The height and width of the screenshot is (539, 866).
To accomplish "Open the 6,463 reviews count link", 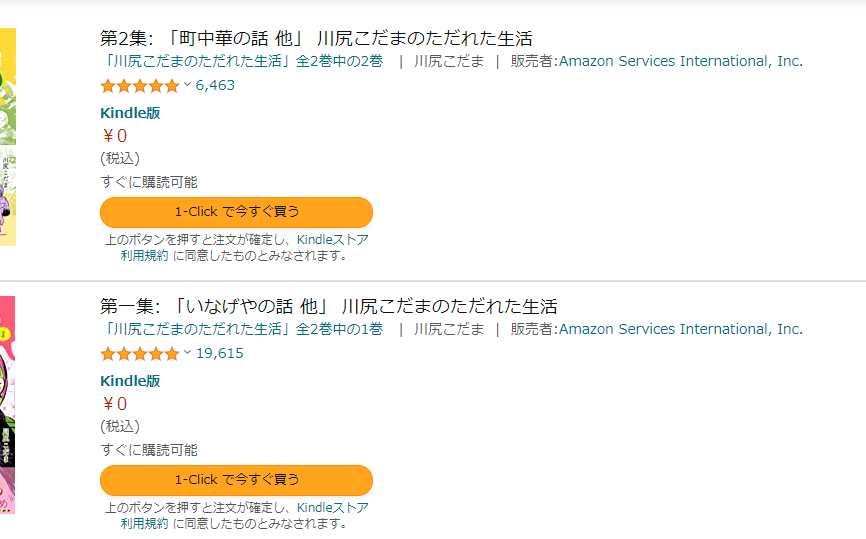I will click(x=215, y=86).
